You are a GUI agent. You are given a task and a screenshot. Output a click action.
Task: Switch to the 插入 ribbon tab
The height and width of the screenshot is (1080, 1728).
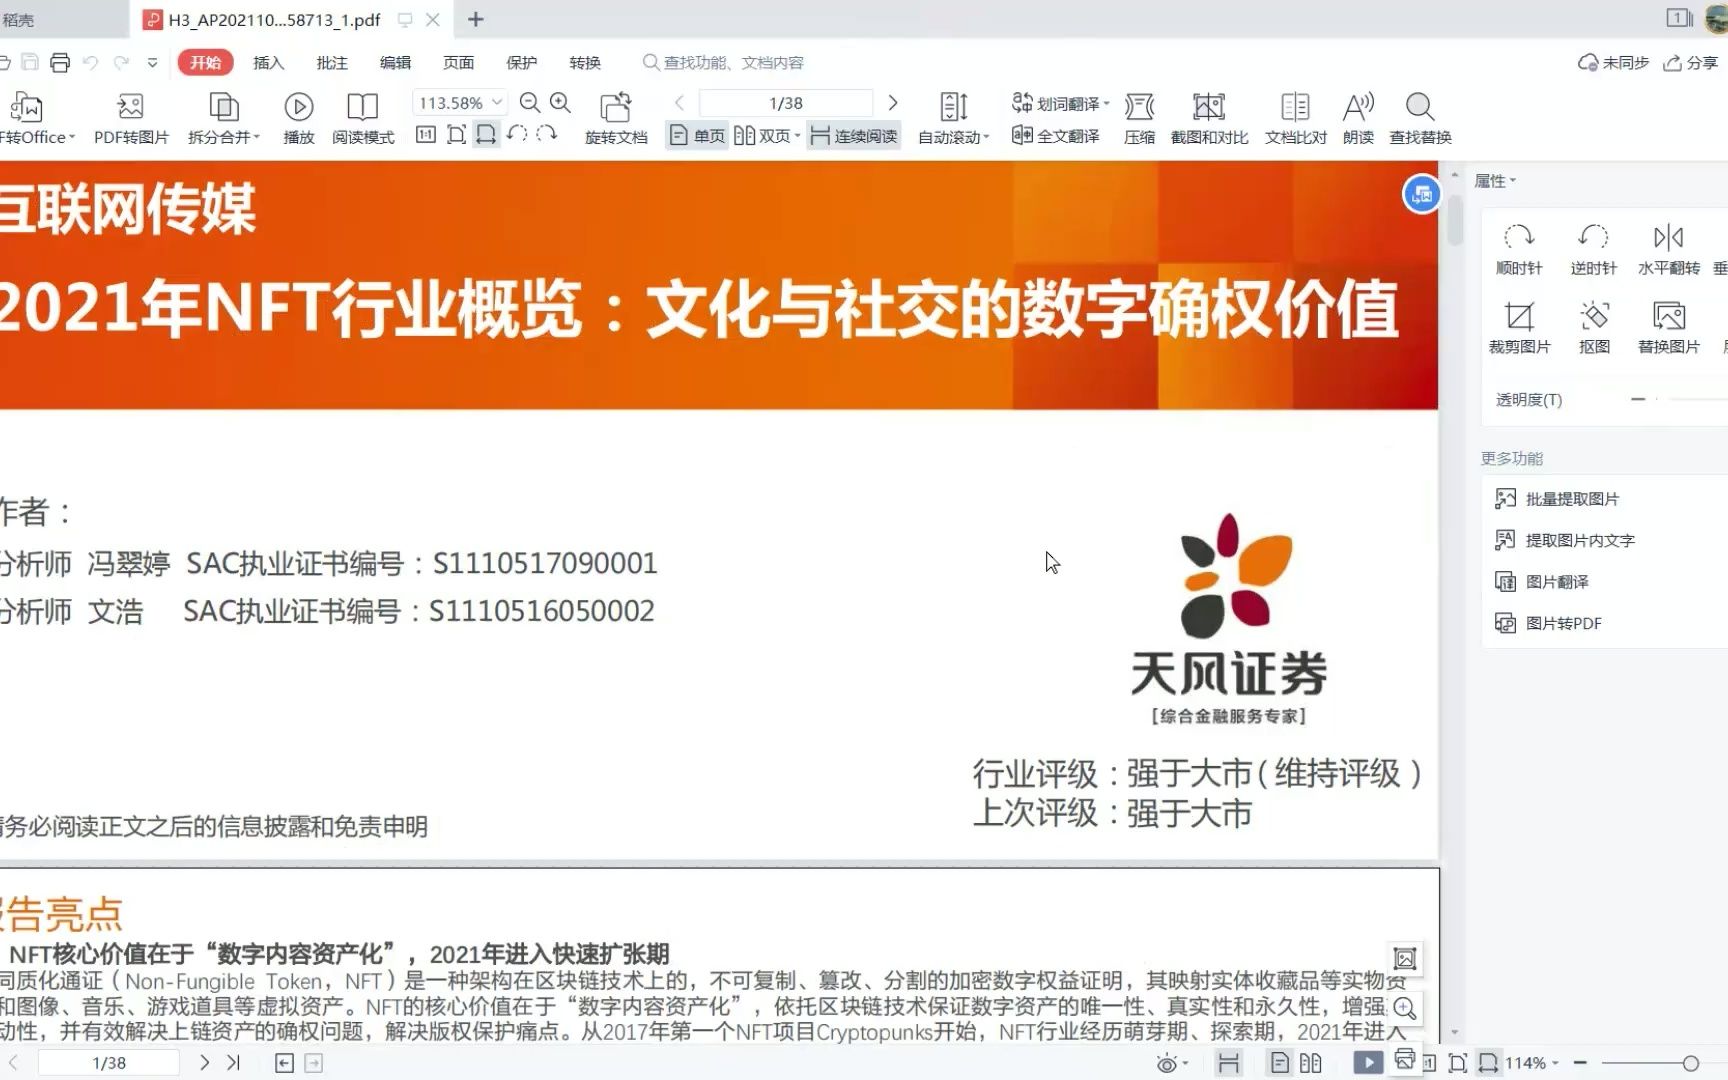click(x=267, y=62)
